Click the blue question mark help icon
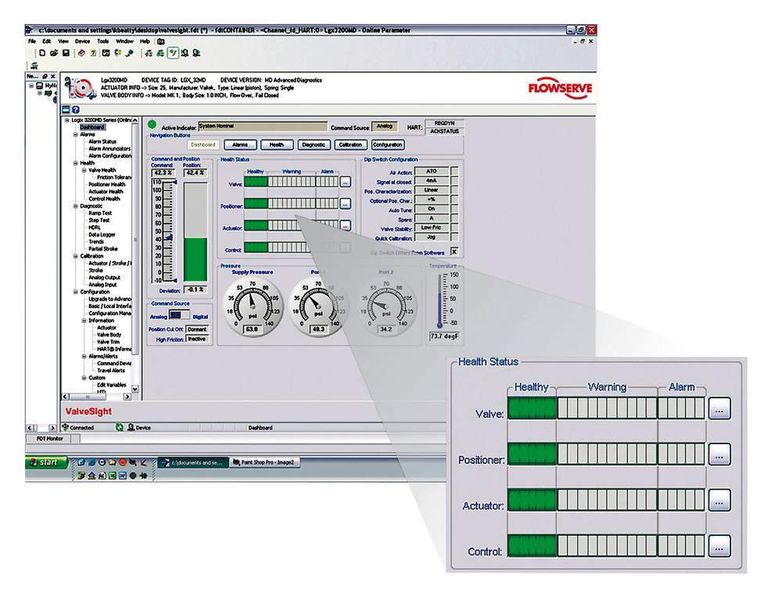This screenshot has height=600, width=782. coord(75,109)
